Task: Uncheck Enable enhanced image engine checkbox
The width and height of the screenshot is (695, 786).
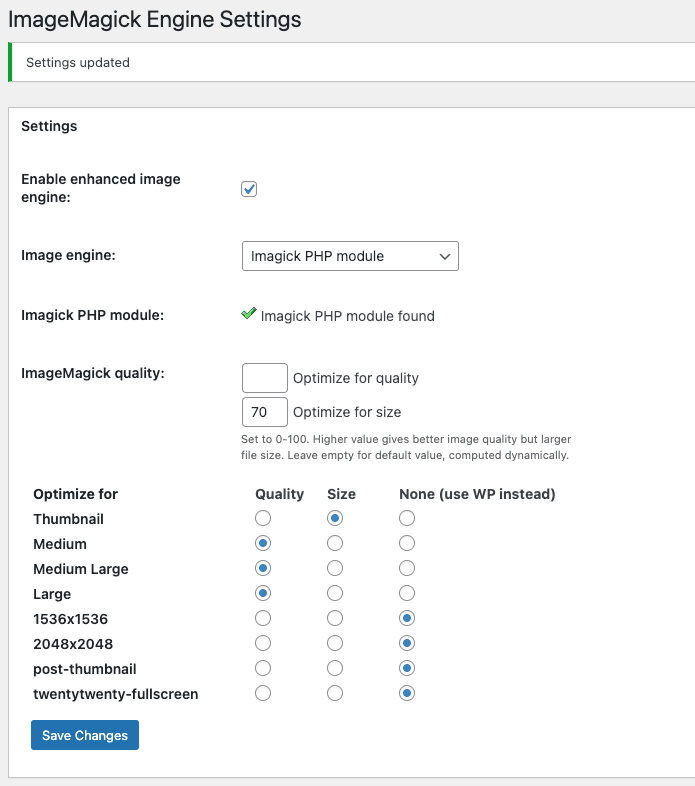Action: click(x=249, y=189)
